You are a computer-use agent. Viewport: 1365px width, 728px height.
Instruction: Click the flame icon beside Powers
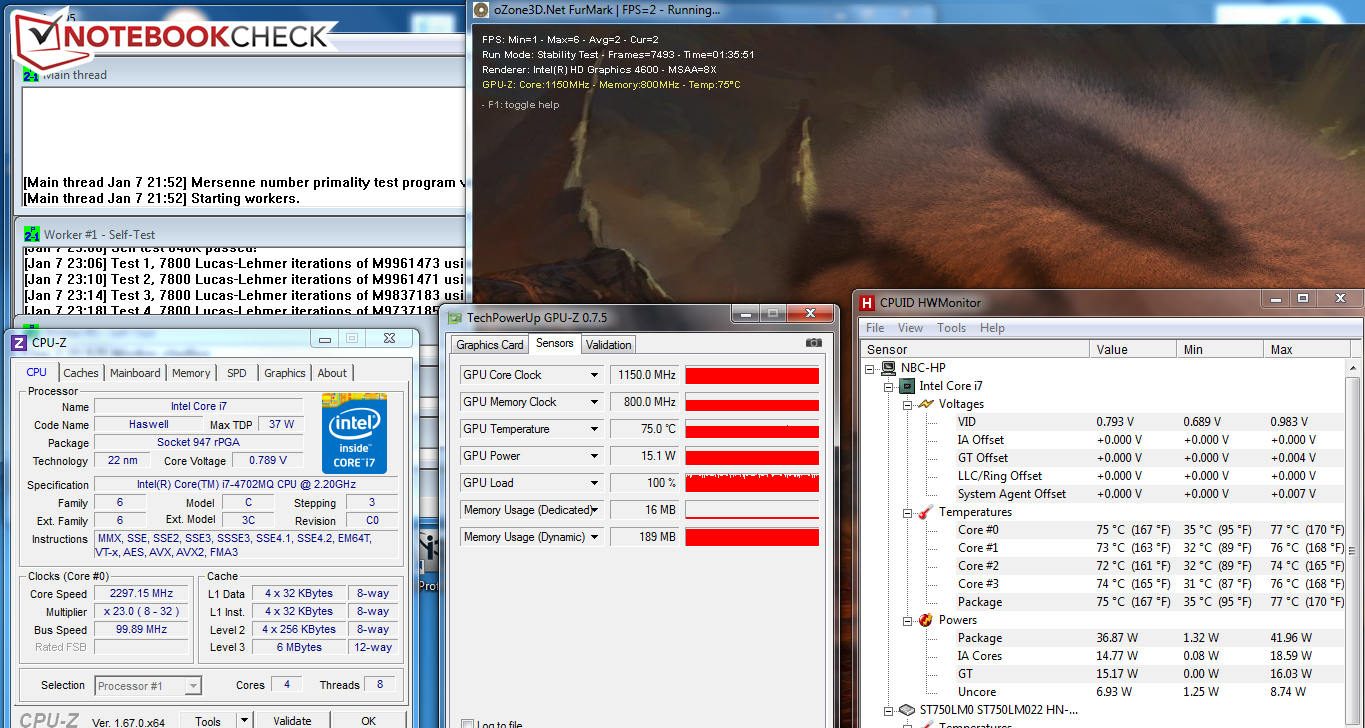click(926, 620)
